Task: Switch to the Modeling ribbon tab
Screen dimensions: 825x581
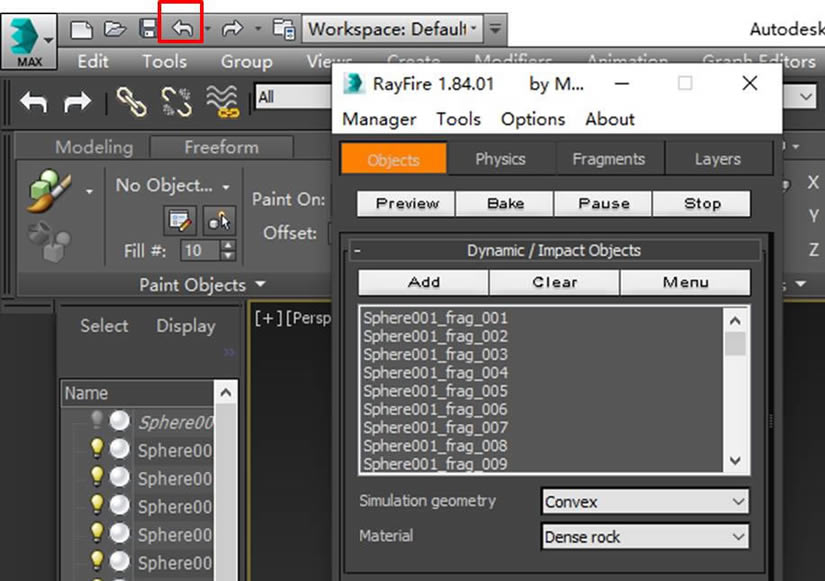Action: 94,147
